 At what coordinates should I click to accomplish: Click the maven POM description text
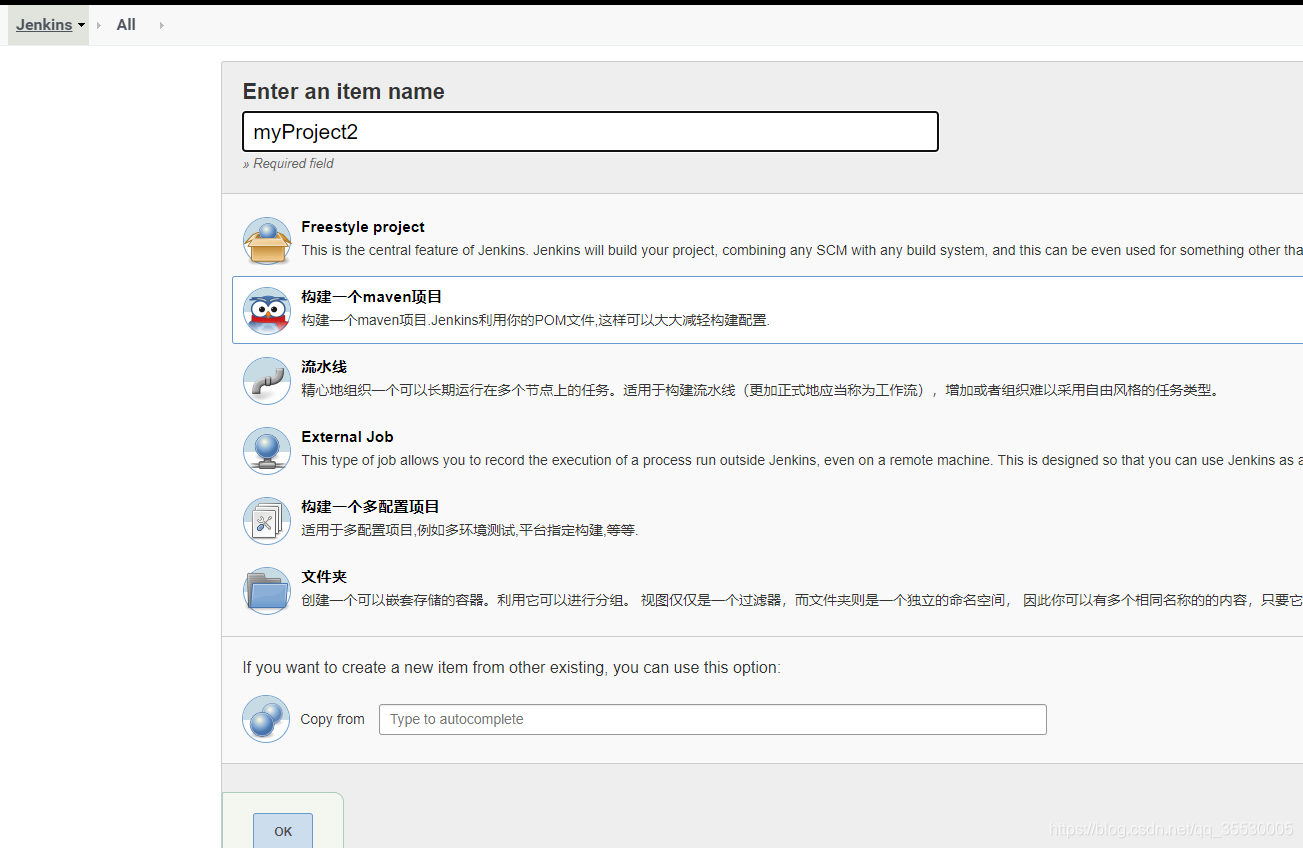[x=535, y=320]
